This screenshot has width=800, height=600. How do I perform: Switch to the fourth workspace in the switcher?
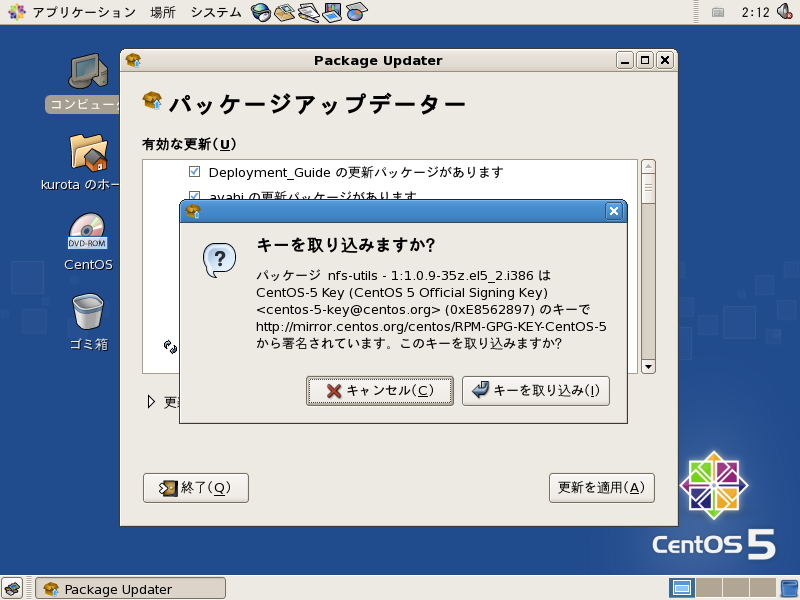pyautogui.click(x=763, y=588)
